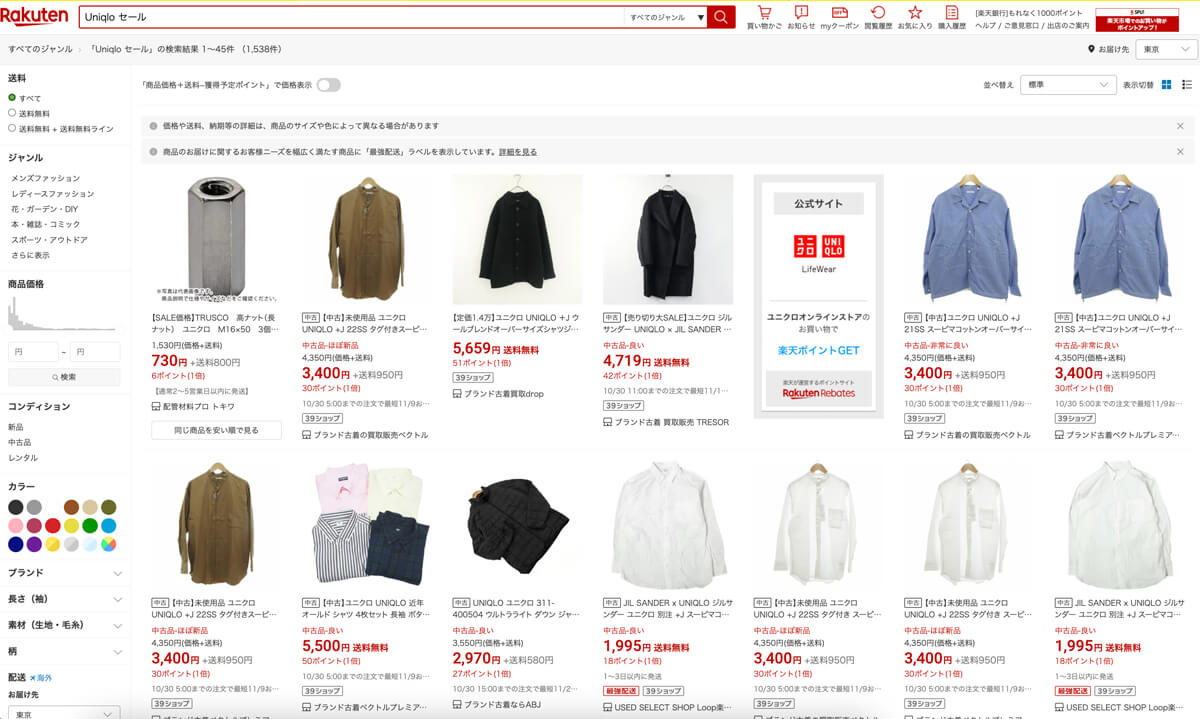Expand さらに表示 under genres
This screenshot has height=719, width=1200.
[30, 255]
